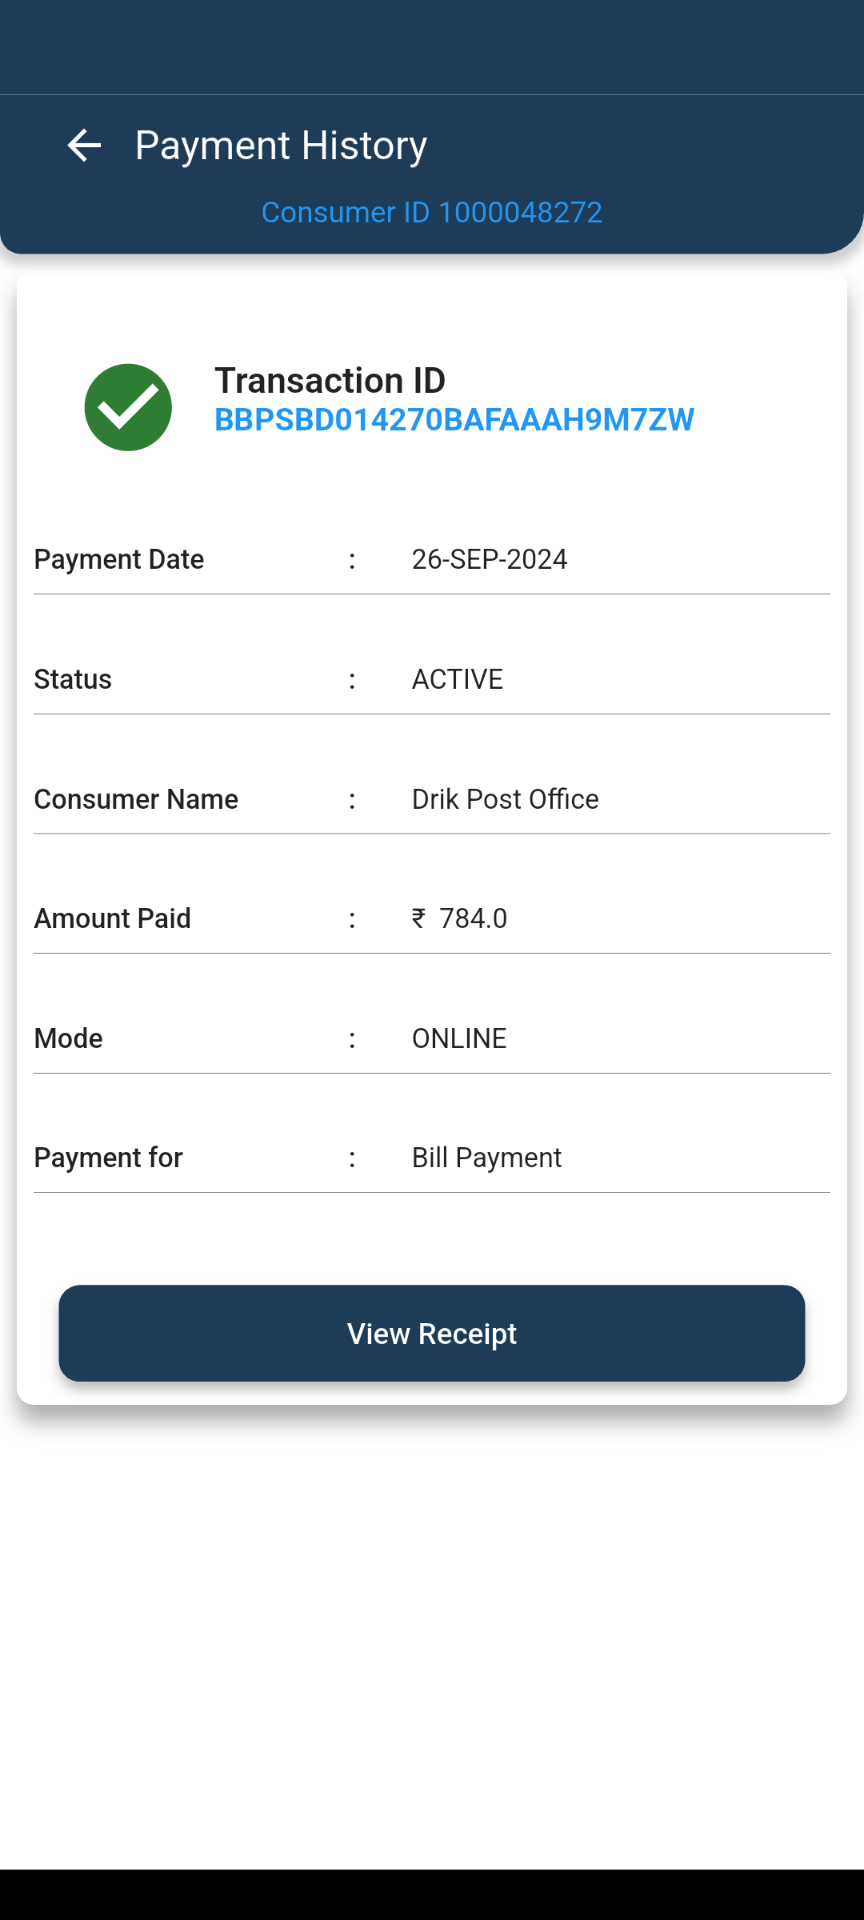Click the Transaction ID heading
The image size is (864, 1920).
click(x=330, y=380)
